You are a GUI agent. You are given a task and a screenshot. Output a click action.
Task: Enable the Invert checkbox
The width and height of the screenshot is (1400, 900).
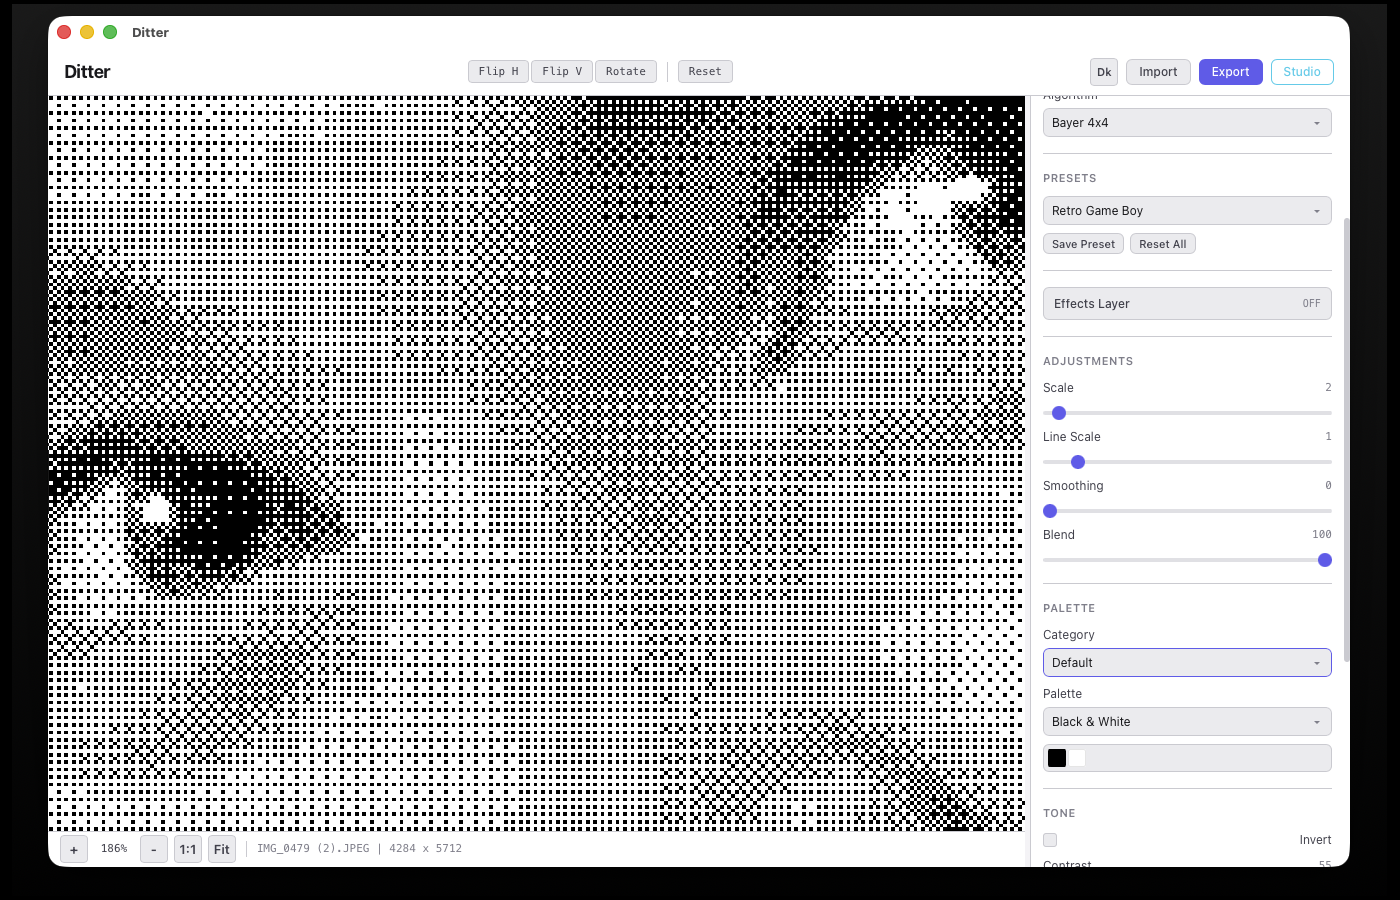point(1050,840)
